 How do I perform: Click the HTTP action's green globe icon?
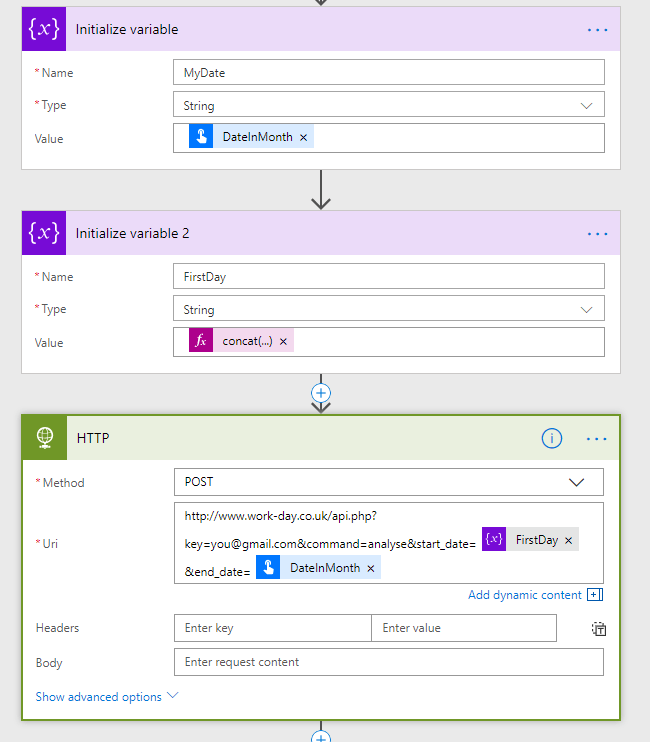coord(45,438)
